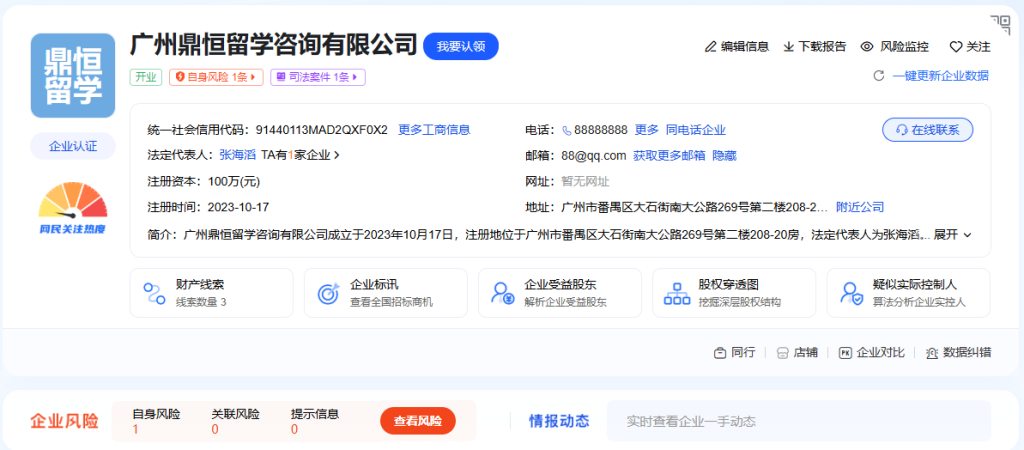Open 企业标讯 bidding info card
The image size is (1024, 450).
[385, 292]
